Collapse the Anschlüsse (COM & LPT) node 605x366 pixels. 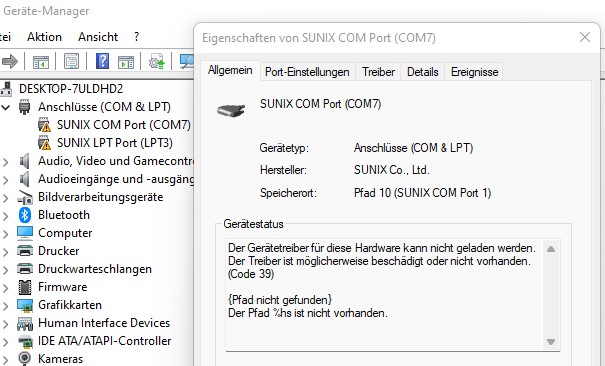5,107
